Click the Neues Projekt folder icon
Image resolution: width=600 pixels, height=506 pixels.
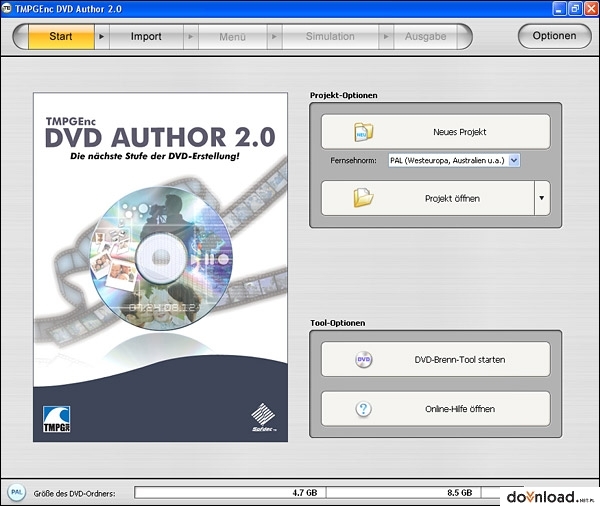(x=364, y=132)
